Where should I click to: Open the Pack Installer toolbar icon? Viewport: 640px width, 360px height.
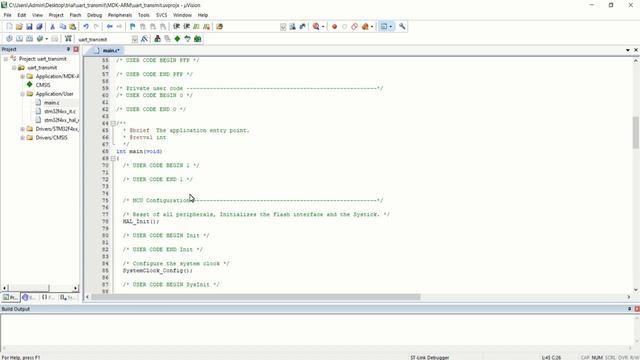click(x=198, y=39)
